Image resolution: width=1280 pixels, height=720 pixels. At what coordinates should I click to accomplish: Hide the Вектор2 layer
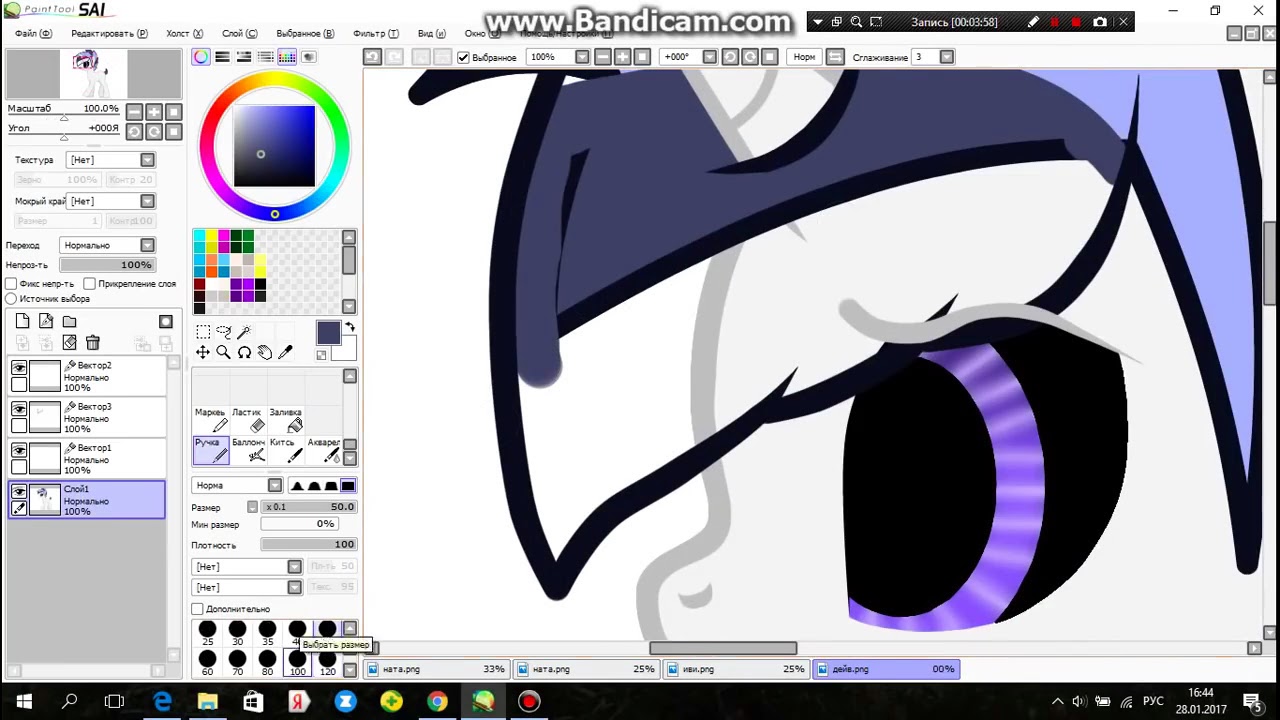pyautogui.click(x=19, y=369)
